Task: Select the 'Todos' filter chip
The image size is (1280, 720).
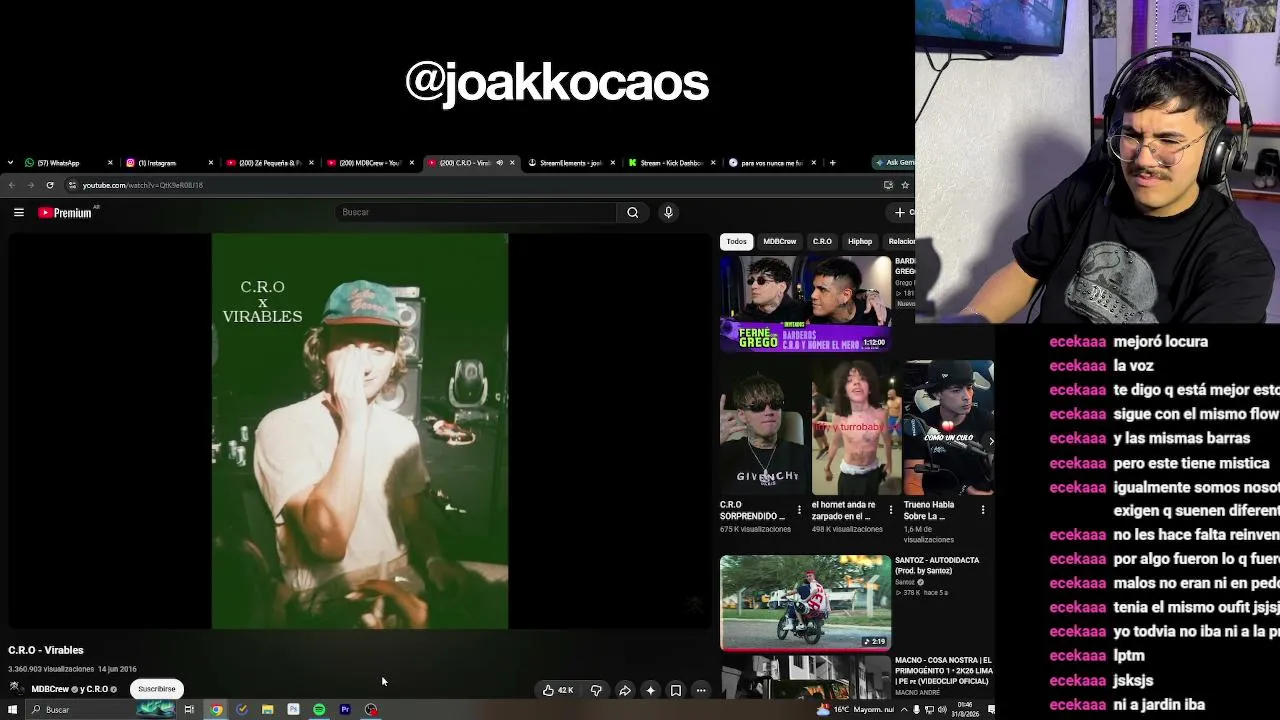Action: click(736, 241)
